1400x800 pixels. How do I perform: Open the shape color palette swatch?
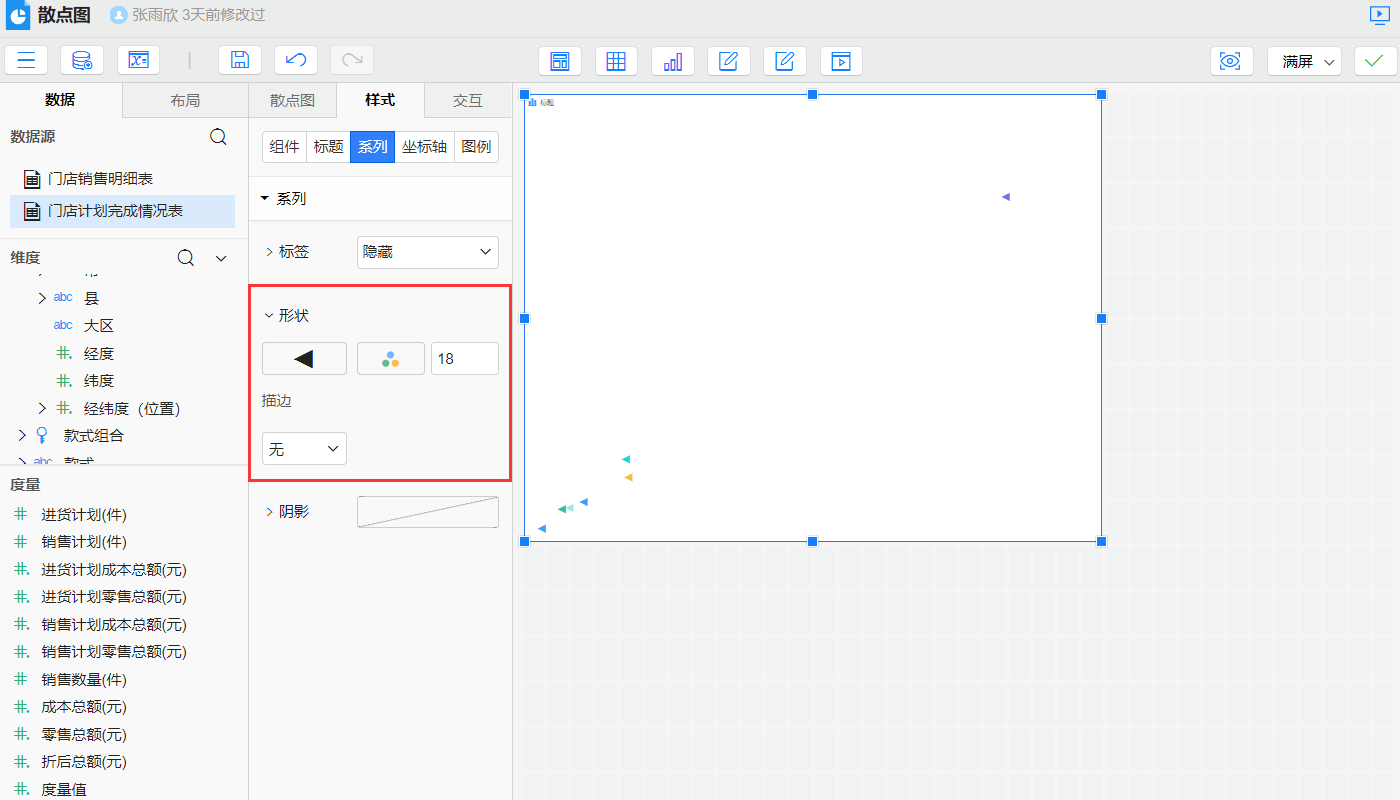pyautogui.click(x=390, y=359)
